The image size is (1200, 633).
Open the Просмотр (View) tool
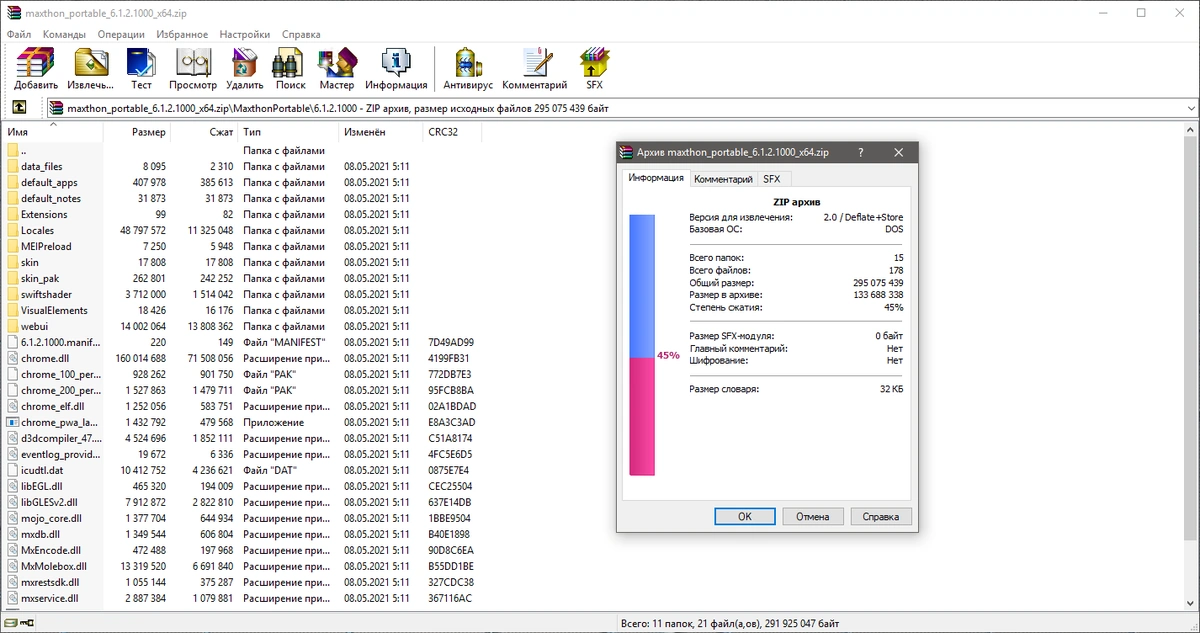tap(193, 68)
